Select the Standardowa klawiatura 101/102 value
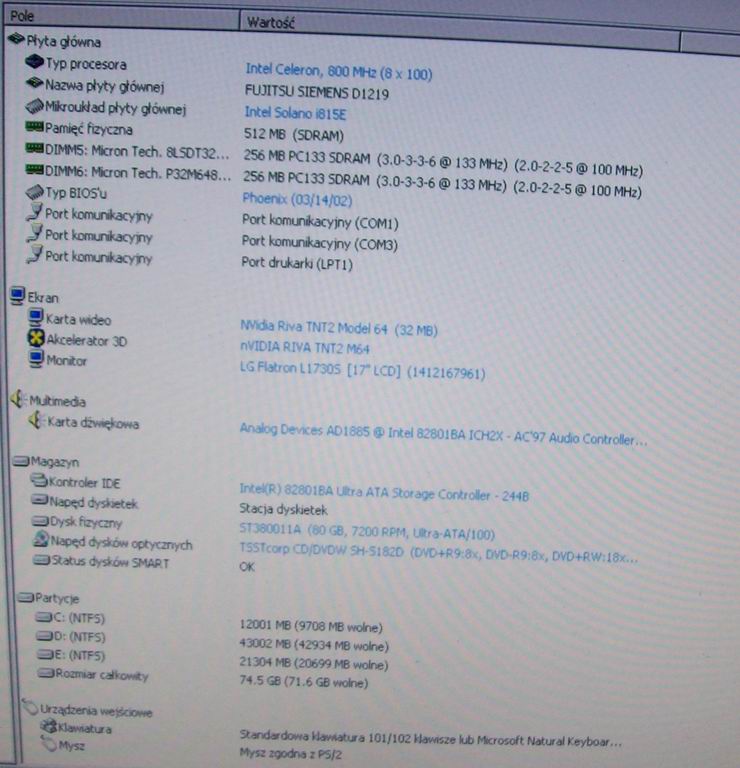This screenshot has height=768, width=740. coord(431,738)
